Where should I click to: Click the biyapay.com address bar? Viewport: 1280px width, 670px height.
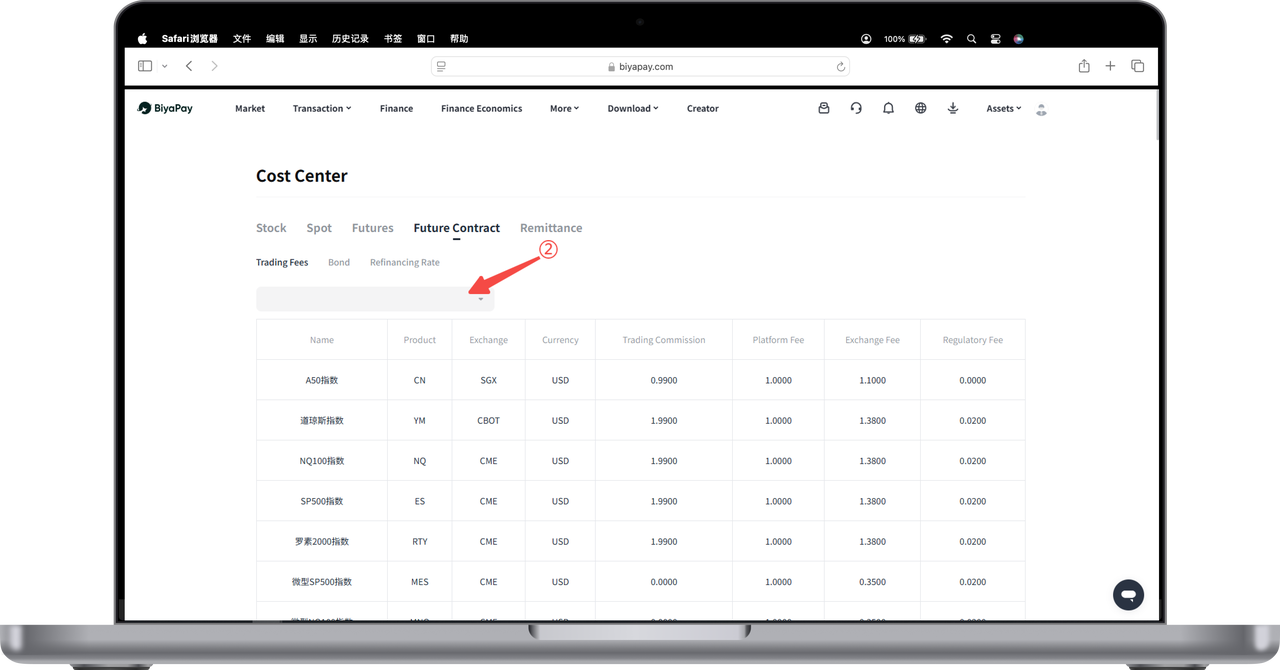tap(640, 67)
